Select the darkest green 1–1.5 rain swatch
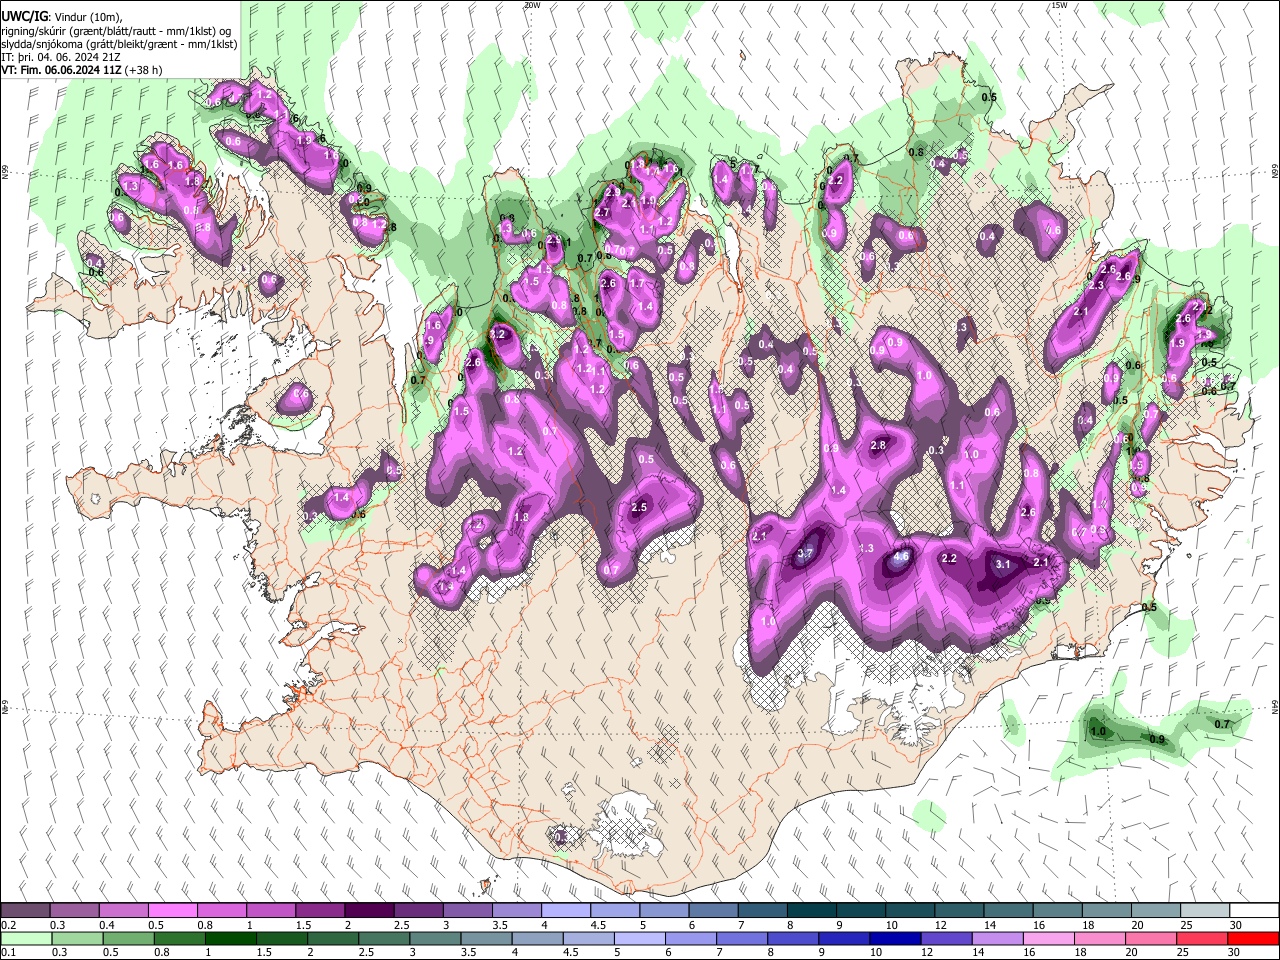 230,938
